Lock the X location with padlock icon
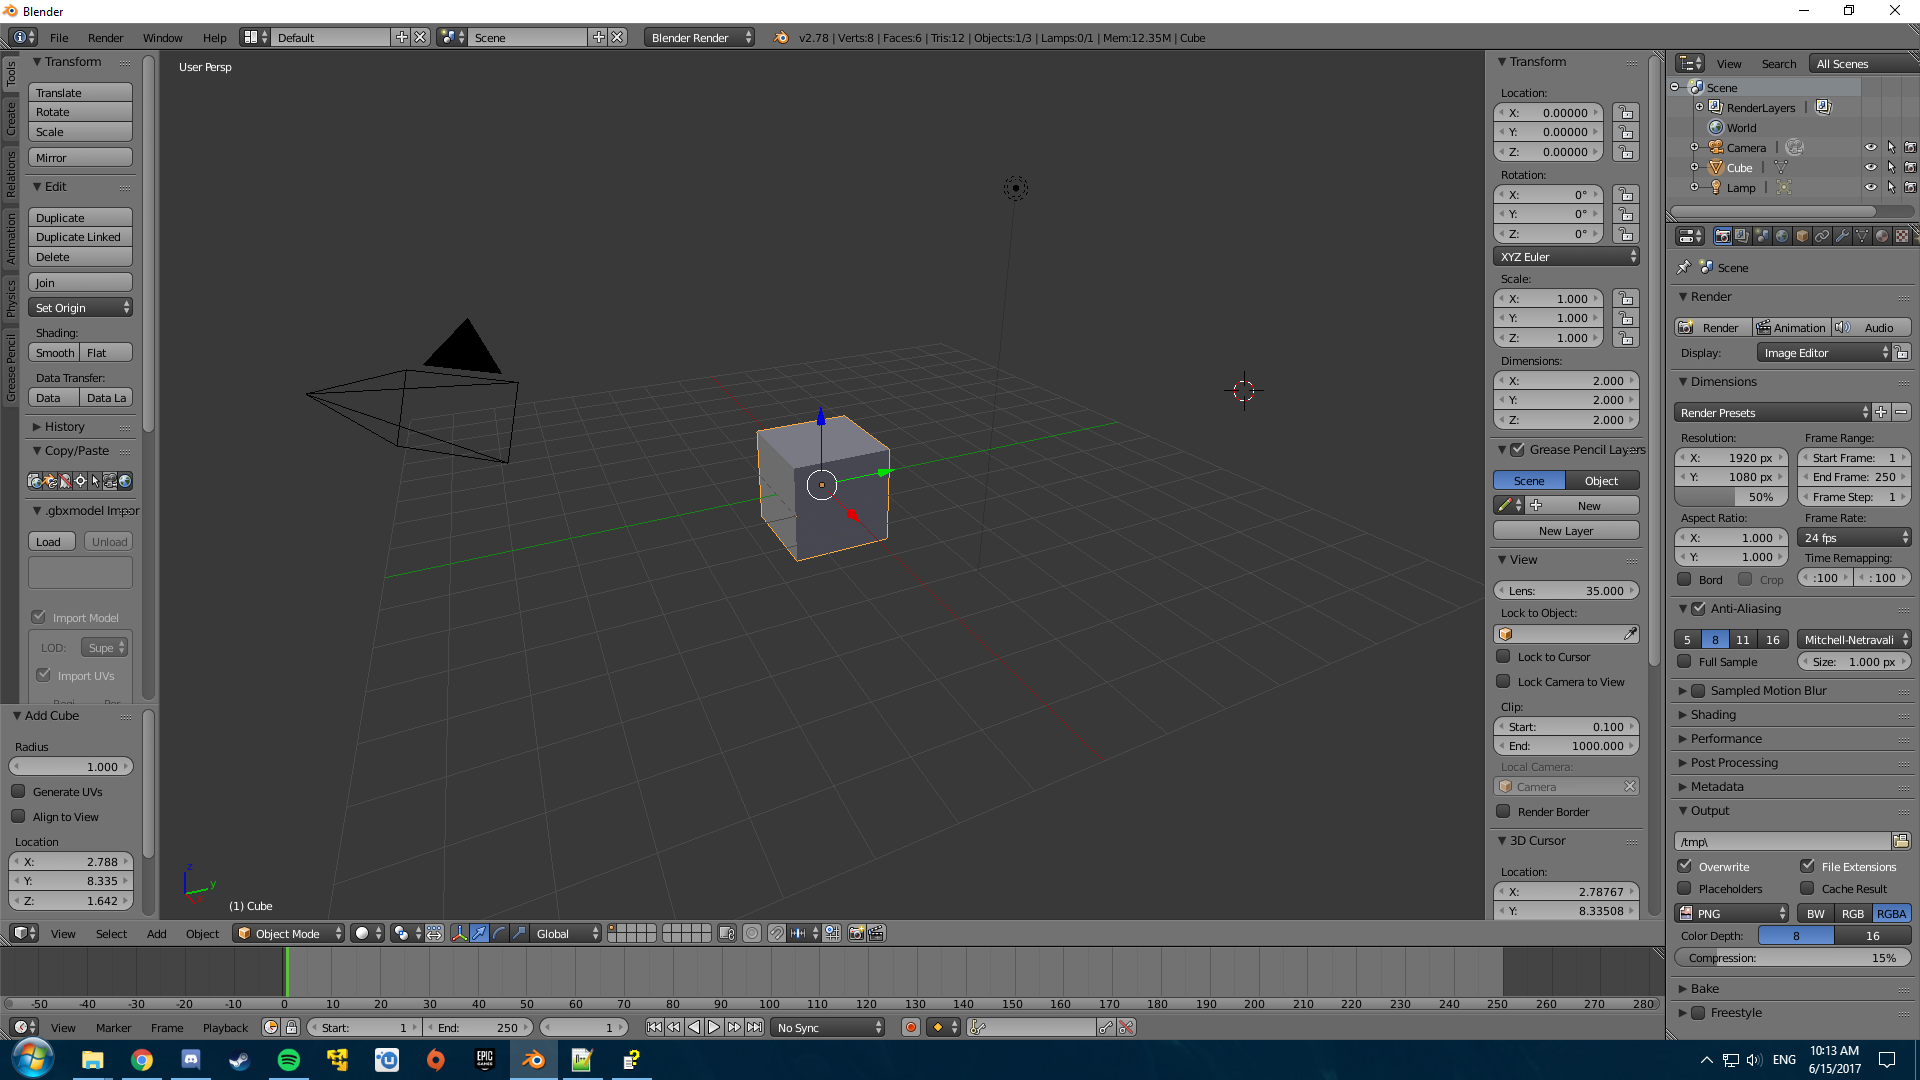The width and height of the screenshot is (1920, 1080). pyautogui.click(x=1626, y=113)
